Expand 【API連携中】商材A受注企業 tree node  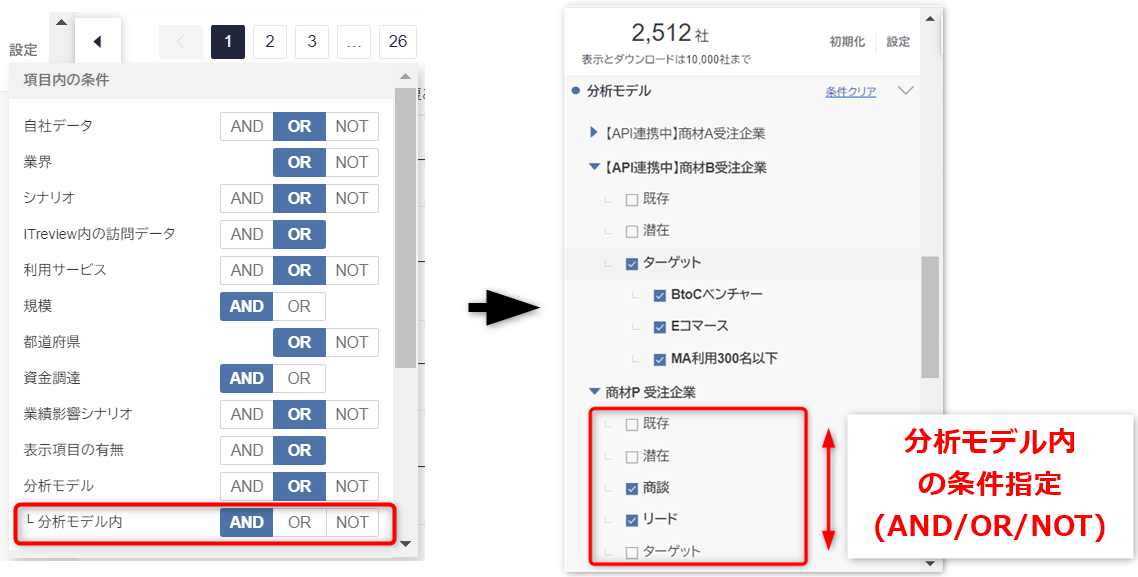pos(594,132)
